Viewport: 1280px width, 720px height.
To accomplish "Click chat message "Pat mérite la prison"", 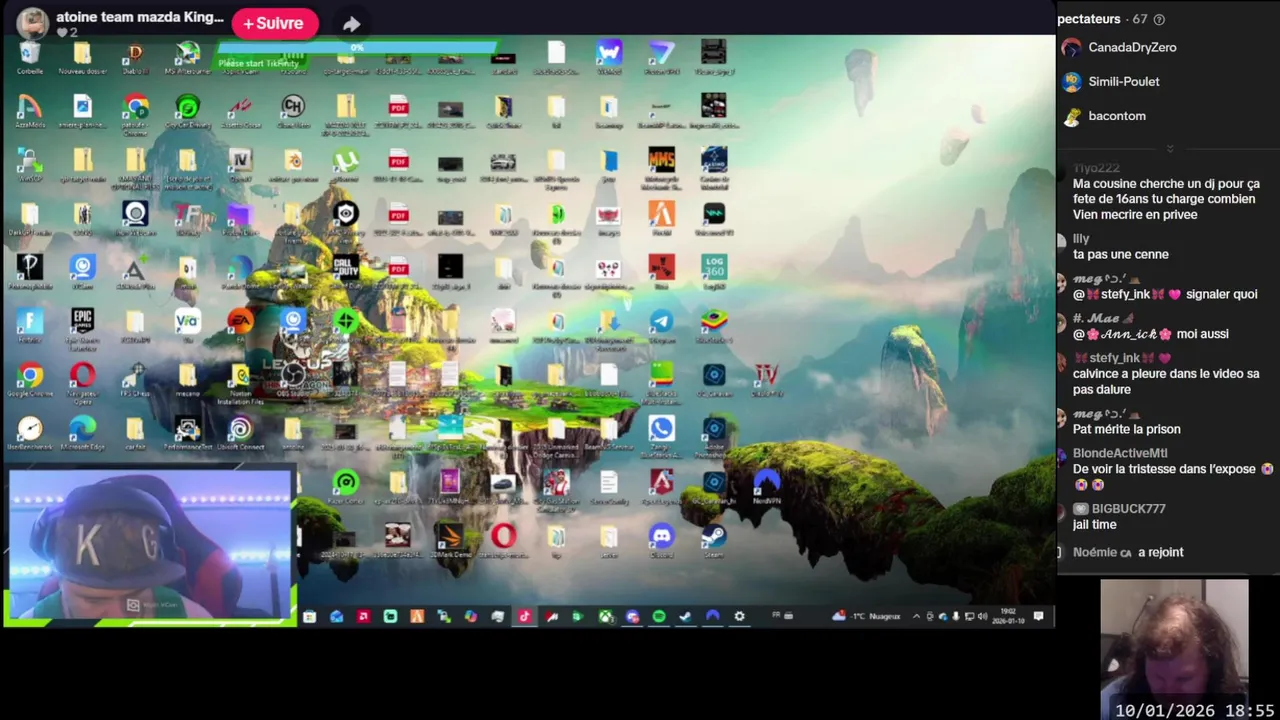I will point(1127,429).
